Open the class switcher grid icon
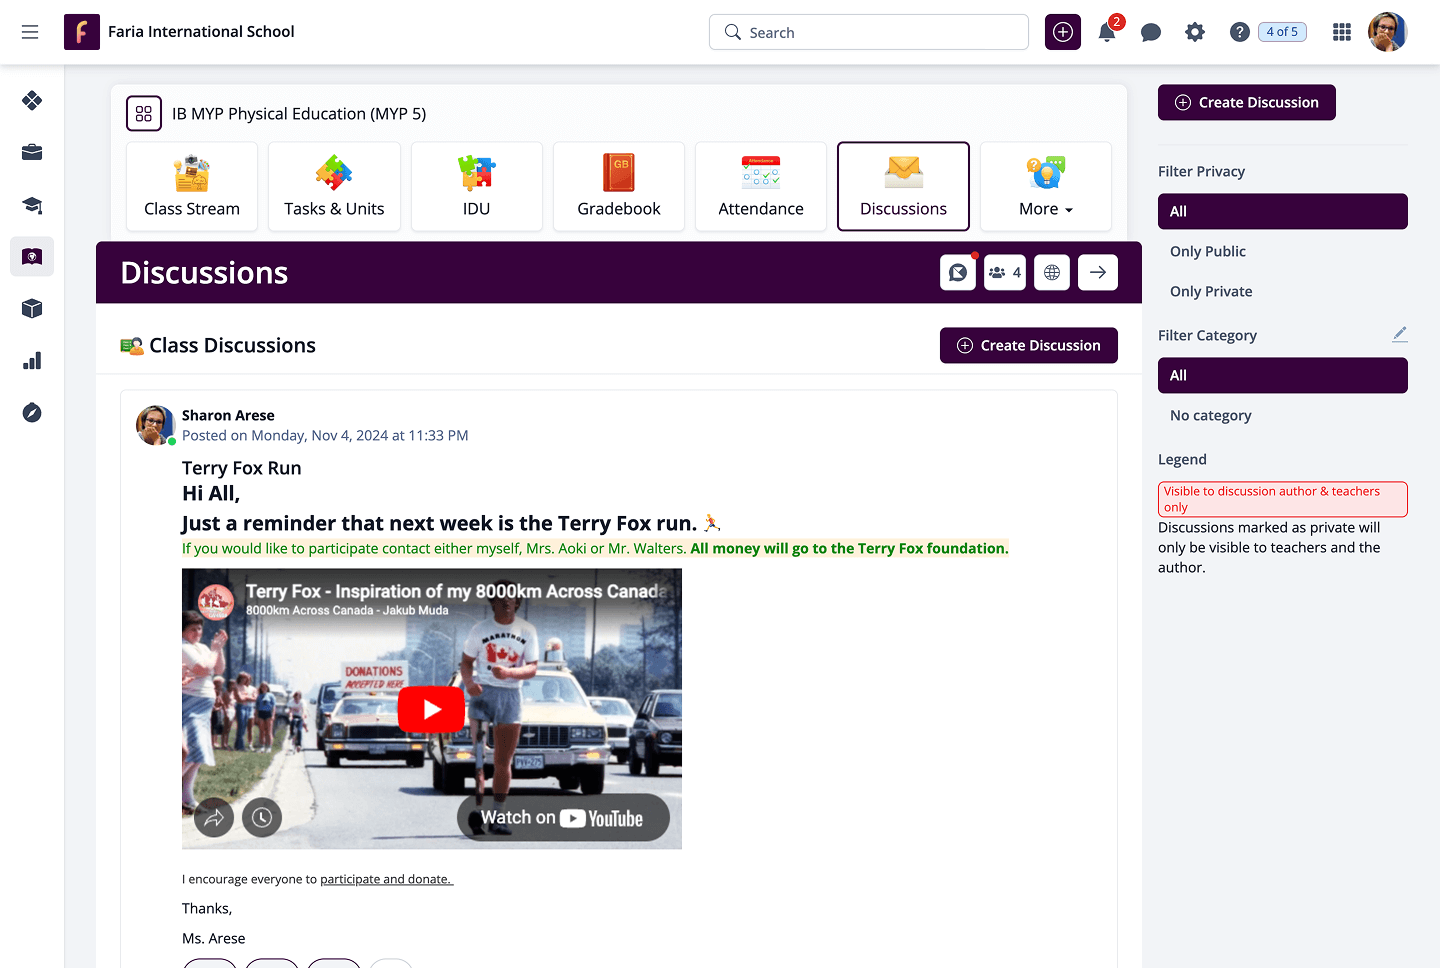The height and width of the screenshot is (968, 1440). [144, 114]
